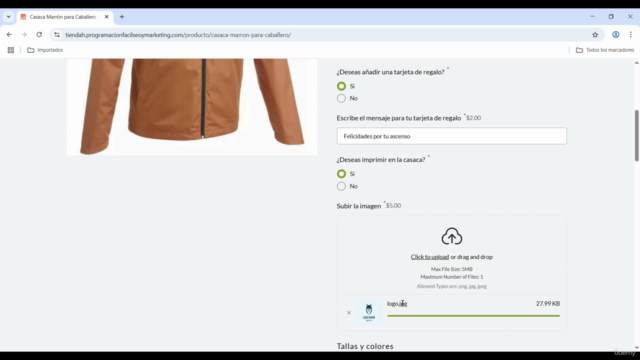This screenshot has width=640, height=360.
Task: Select Si for printing on jacket
Action: 341,174
